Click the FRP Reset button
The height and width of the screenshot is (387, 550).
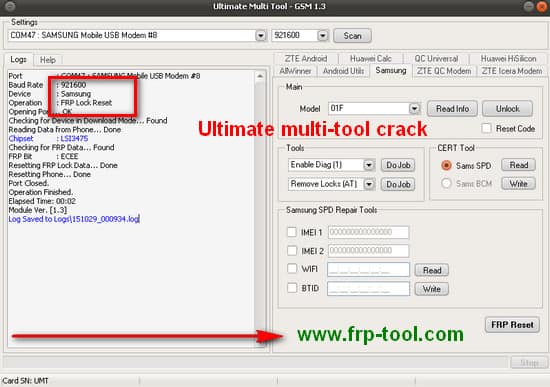pyautogui.click(x=512, y=325)
